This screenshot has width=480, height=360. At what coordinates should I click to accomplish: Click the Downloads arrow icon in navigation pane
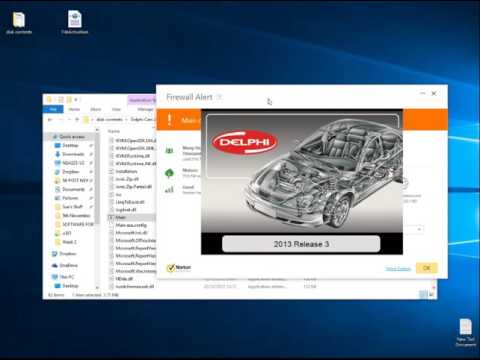point(57,154)
